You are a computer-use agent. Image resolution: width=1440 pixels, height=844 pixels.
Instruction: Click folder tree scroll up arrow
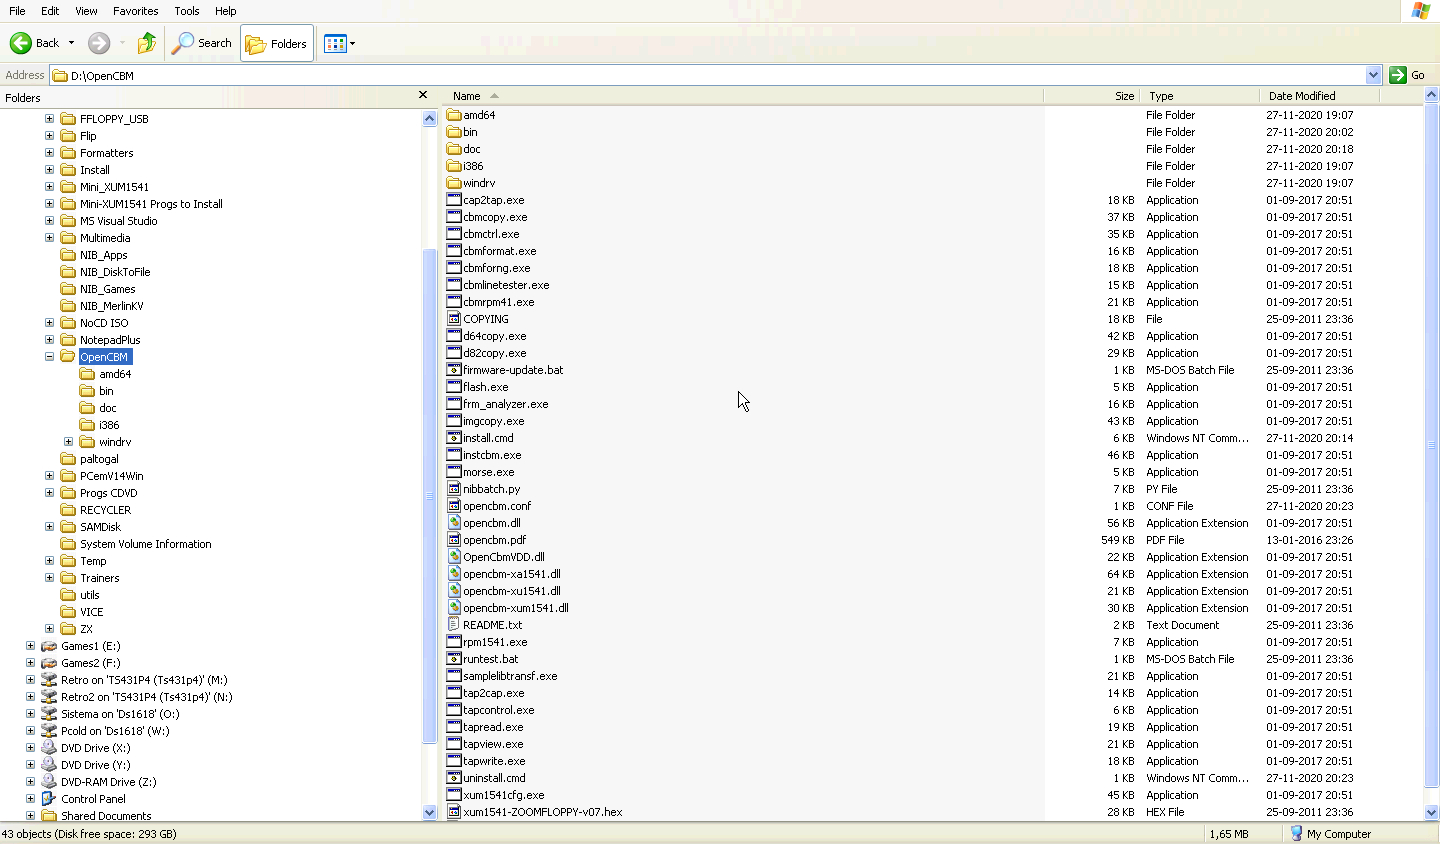[430, 118]
